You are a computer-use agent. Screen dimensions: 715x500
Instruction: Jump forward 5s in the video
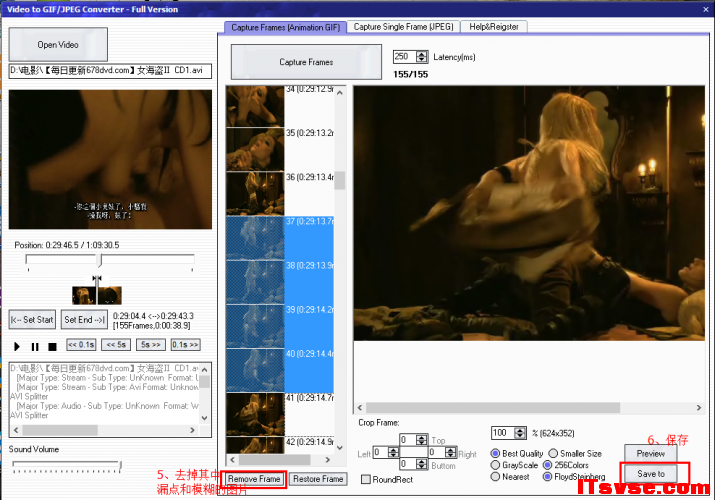150,345
